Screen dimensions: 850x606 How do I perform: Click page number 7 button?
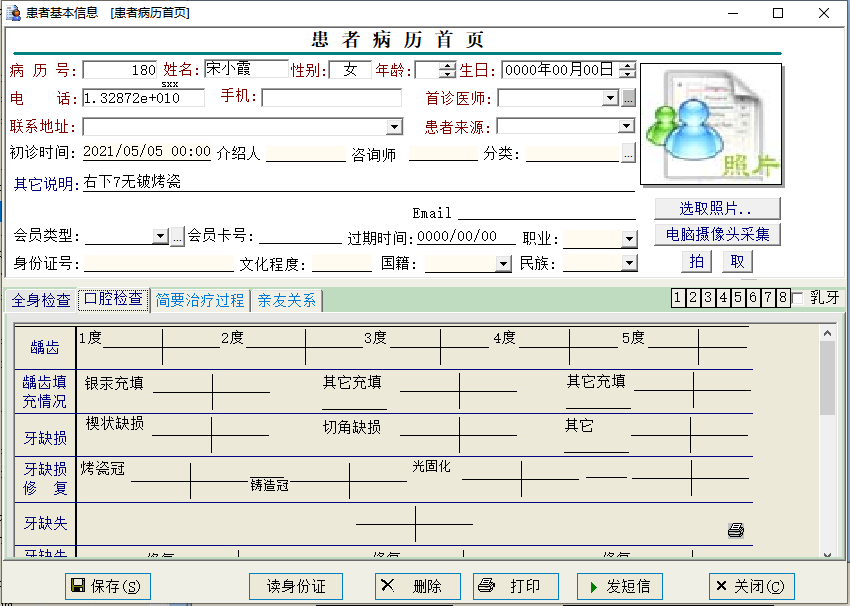[x=768, y=297]
